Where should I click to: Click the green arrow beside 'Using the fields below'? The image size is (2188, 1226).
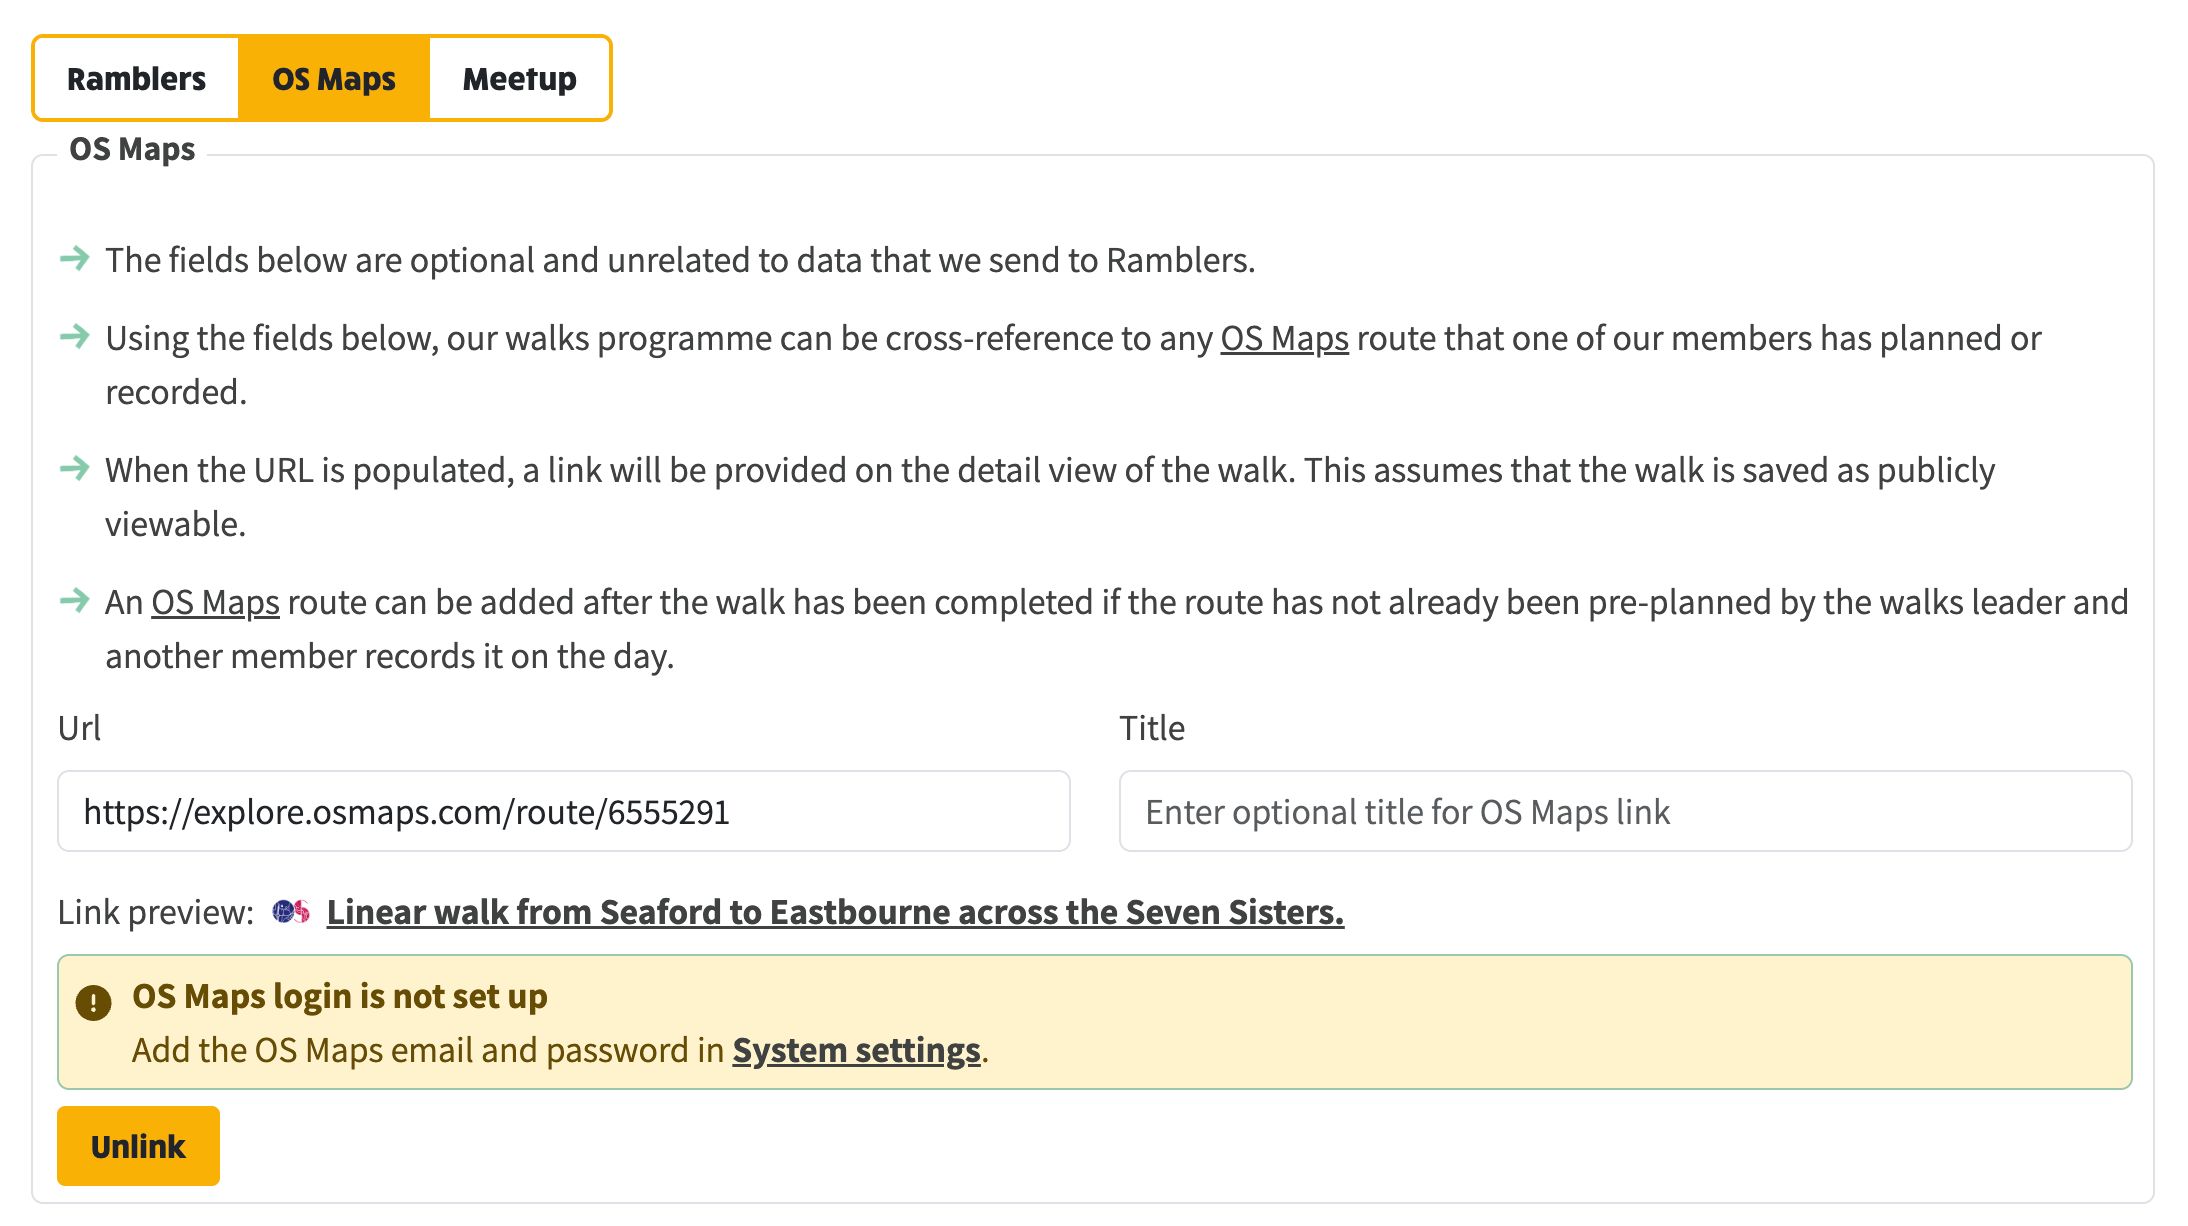tap(75, 337)
